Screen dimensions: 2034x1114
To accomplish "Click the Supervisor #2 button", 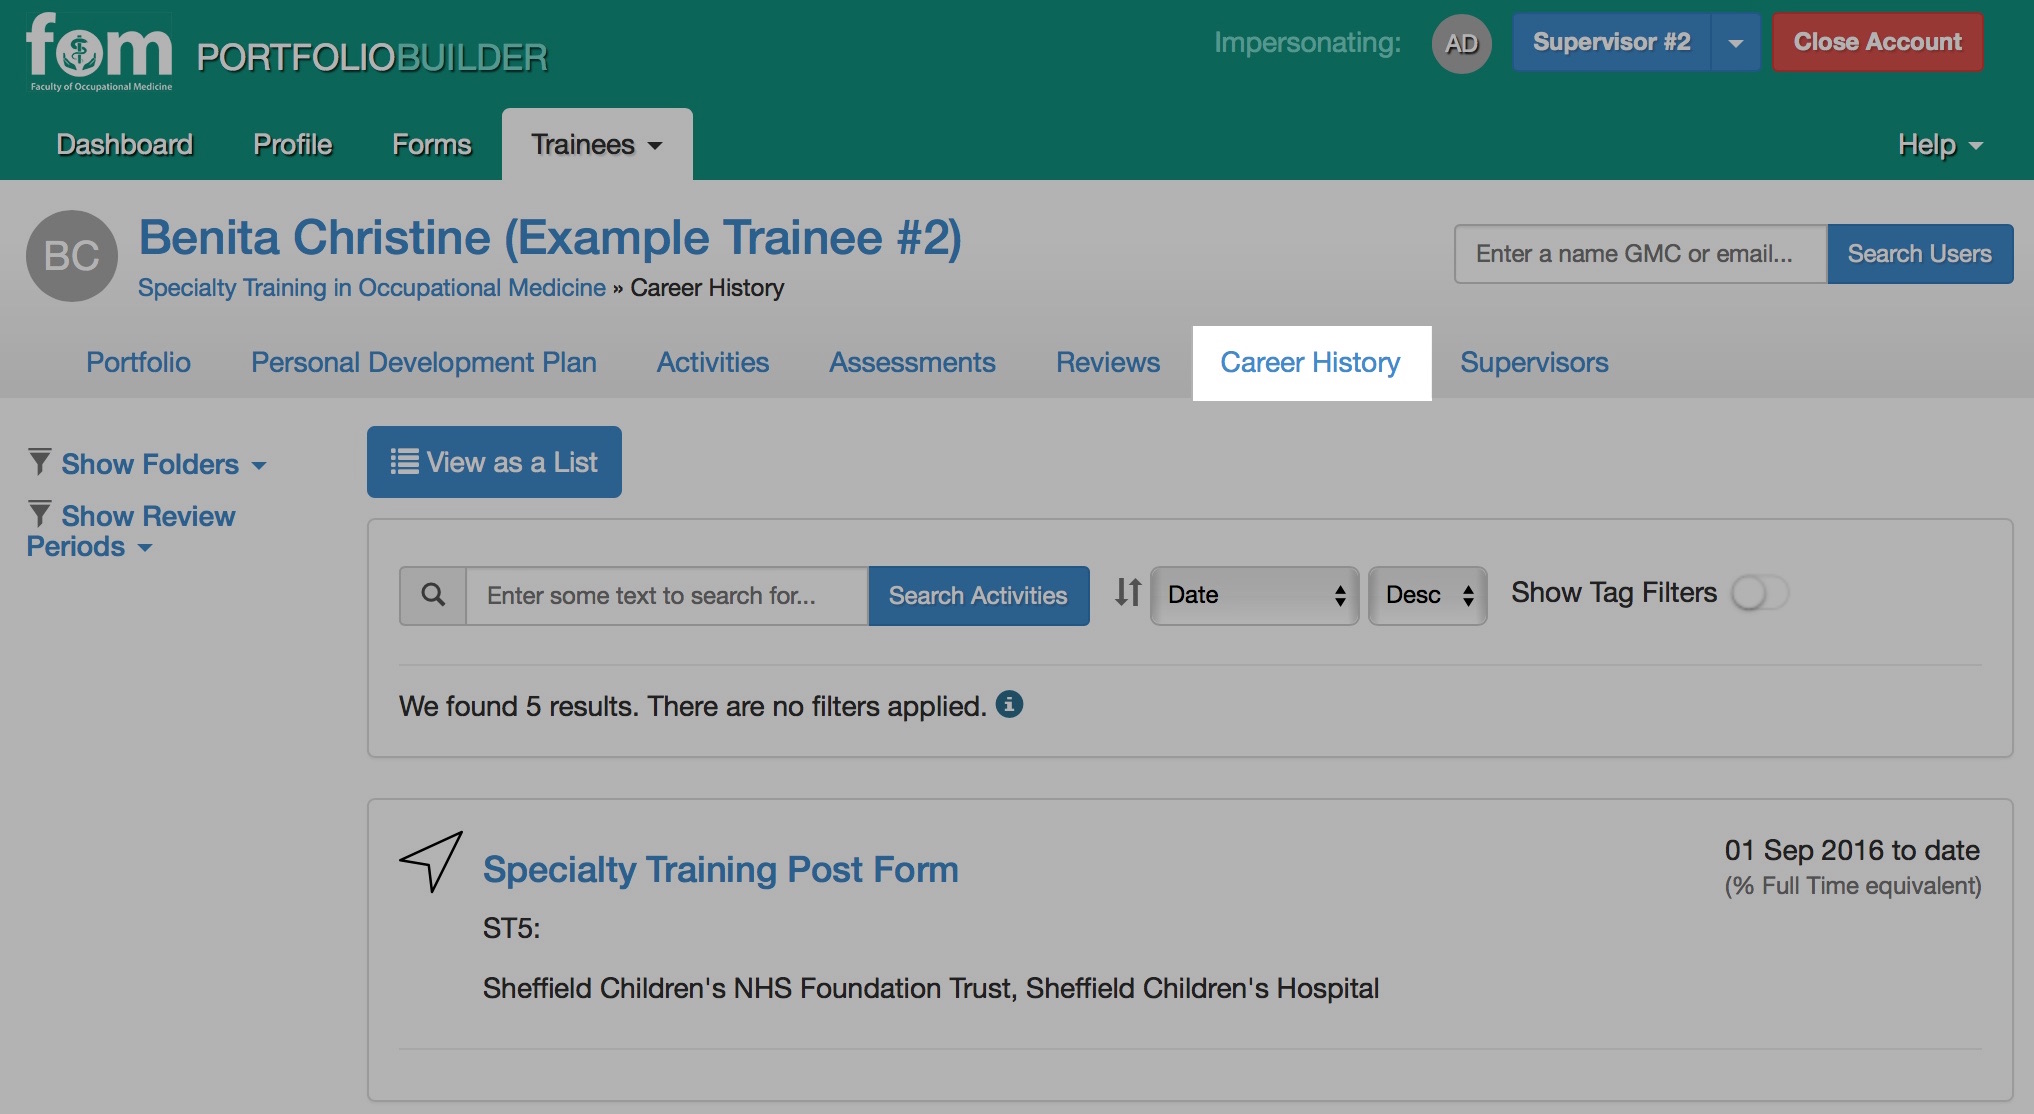I will 1611,43.
